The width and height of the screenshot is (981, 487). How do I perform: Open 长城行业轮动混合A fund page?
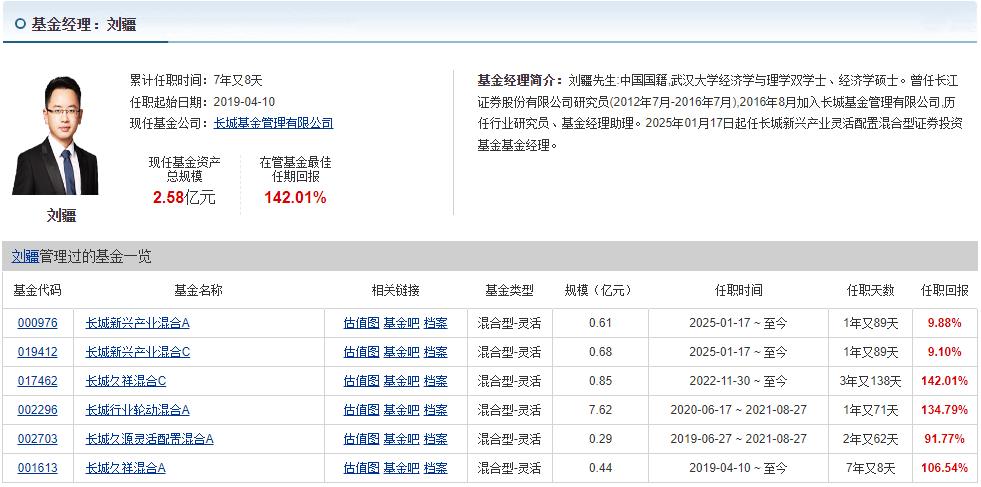point(138,410)
